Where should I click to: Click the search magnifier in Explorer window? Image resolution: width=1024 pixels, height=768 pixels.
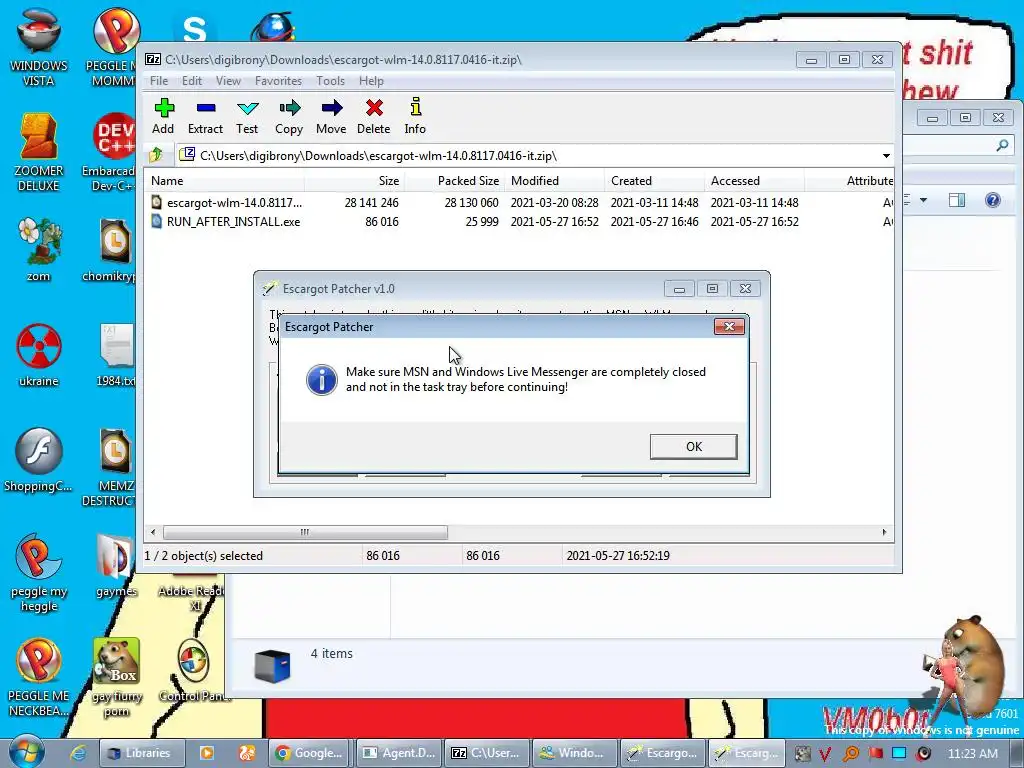point(1002,146)
